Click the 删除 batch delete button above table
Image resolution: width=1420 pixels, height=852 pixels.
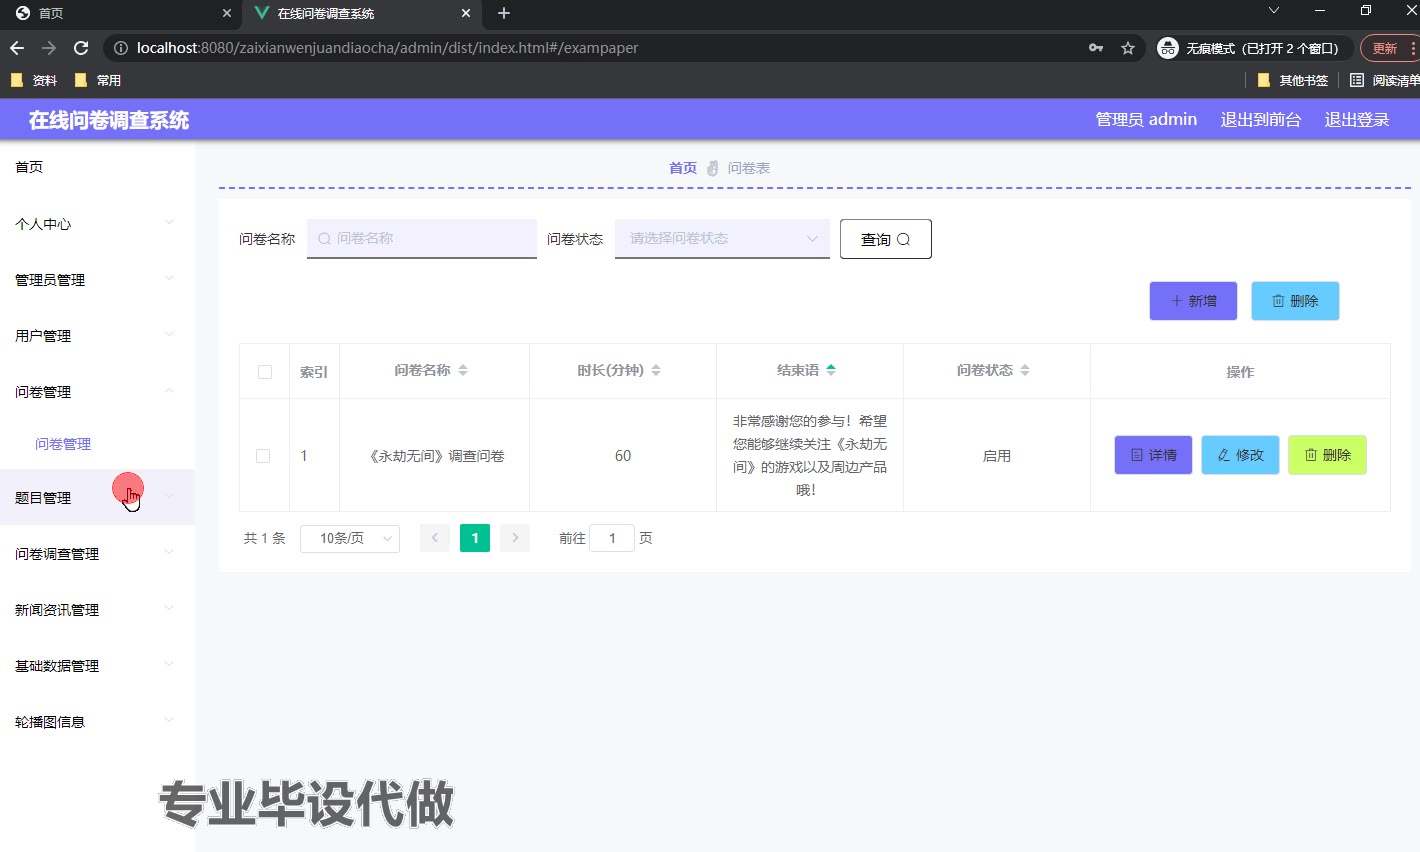click(1295, 301)
